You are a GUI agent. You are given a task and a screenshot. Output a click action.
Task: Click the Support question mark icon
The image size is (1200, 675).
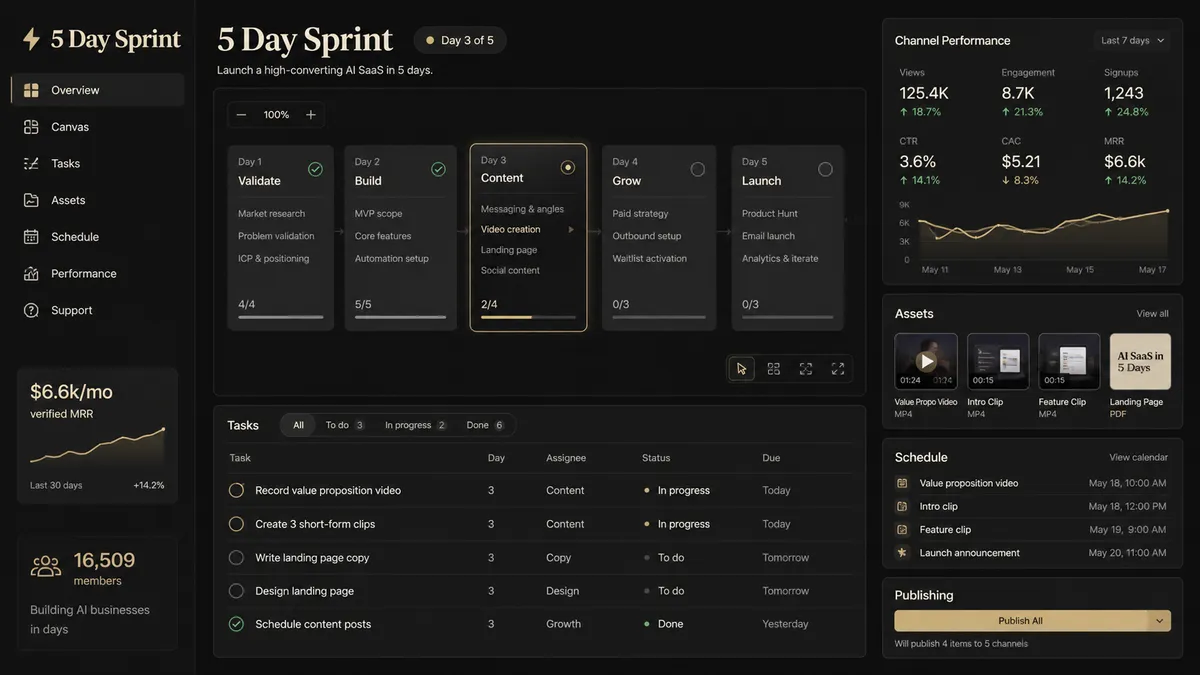point(31,310)
